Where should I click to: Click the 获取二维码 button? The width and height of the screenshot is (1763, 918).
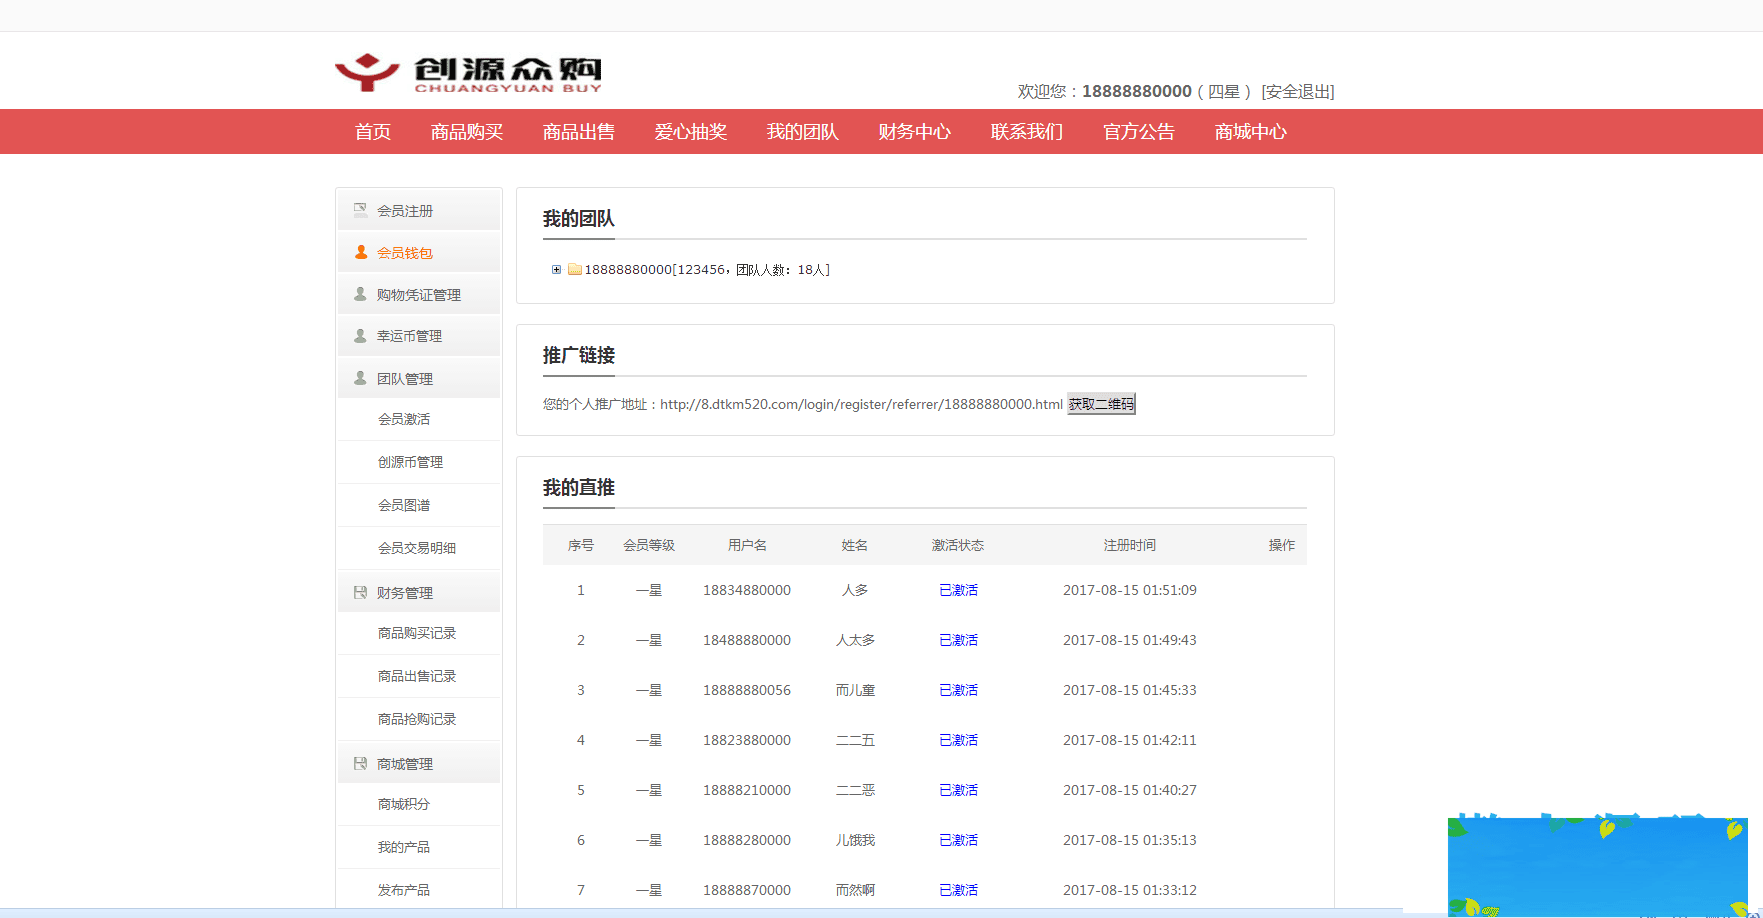click(x=1100, y=403)
